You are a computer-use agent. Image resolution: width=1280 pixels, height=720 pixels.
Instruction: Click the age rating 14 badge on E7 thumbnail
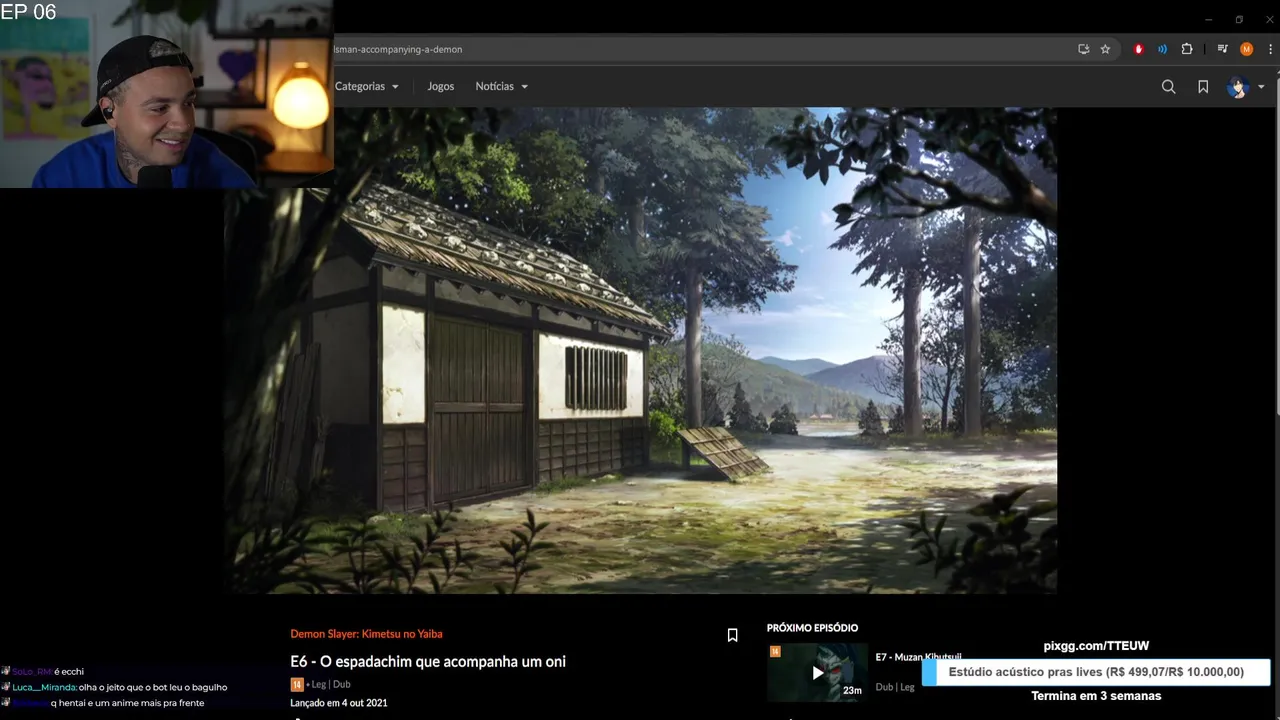(775, 651)
